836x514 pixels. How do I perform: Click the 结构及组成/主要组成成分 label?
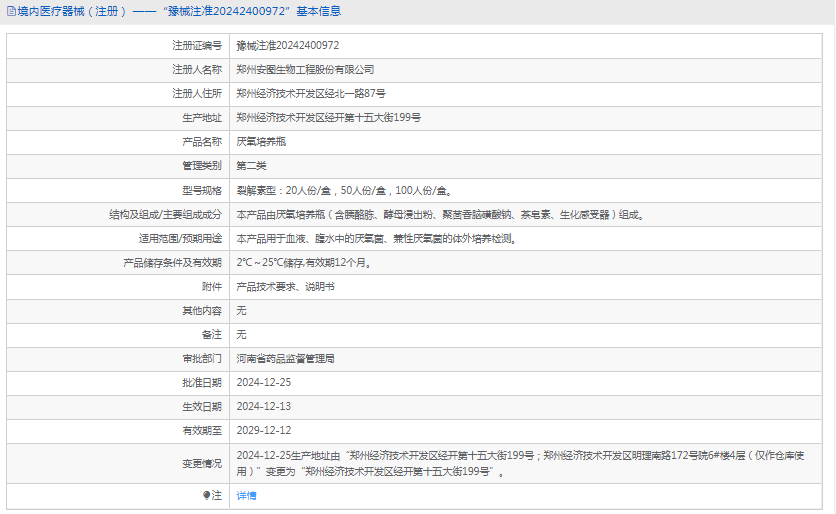(165, 215)
